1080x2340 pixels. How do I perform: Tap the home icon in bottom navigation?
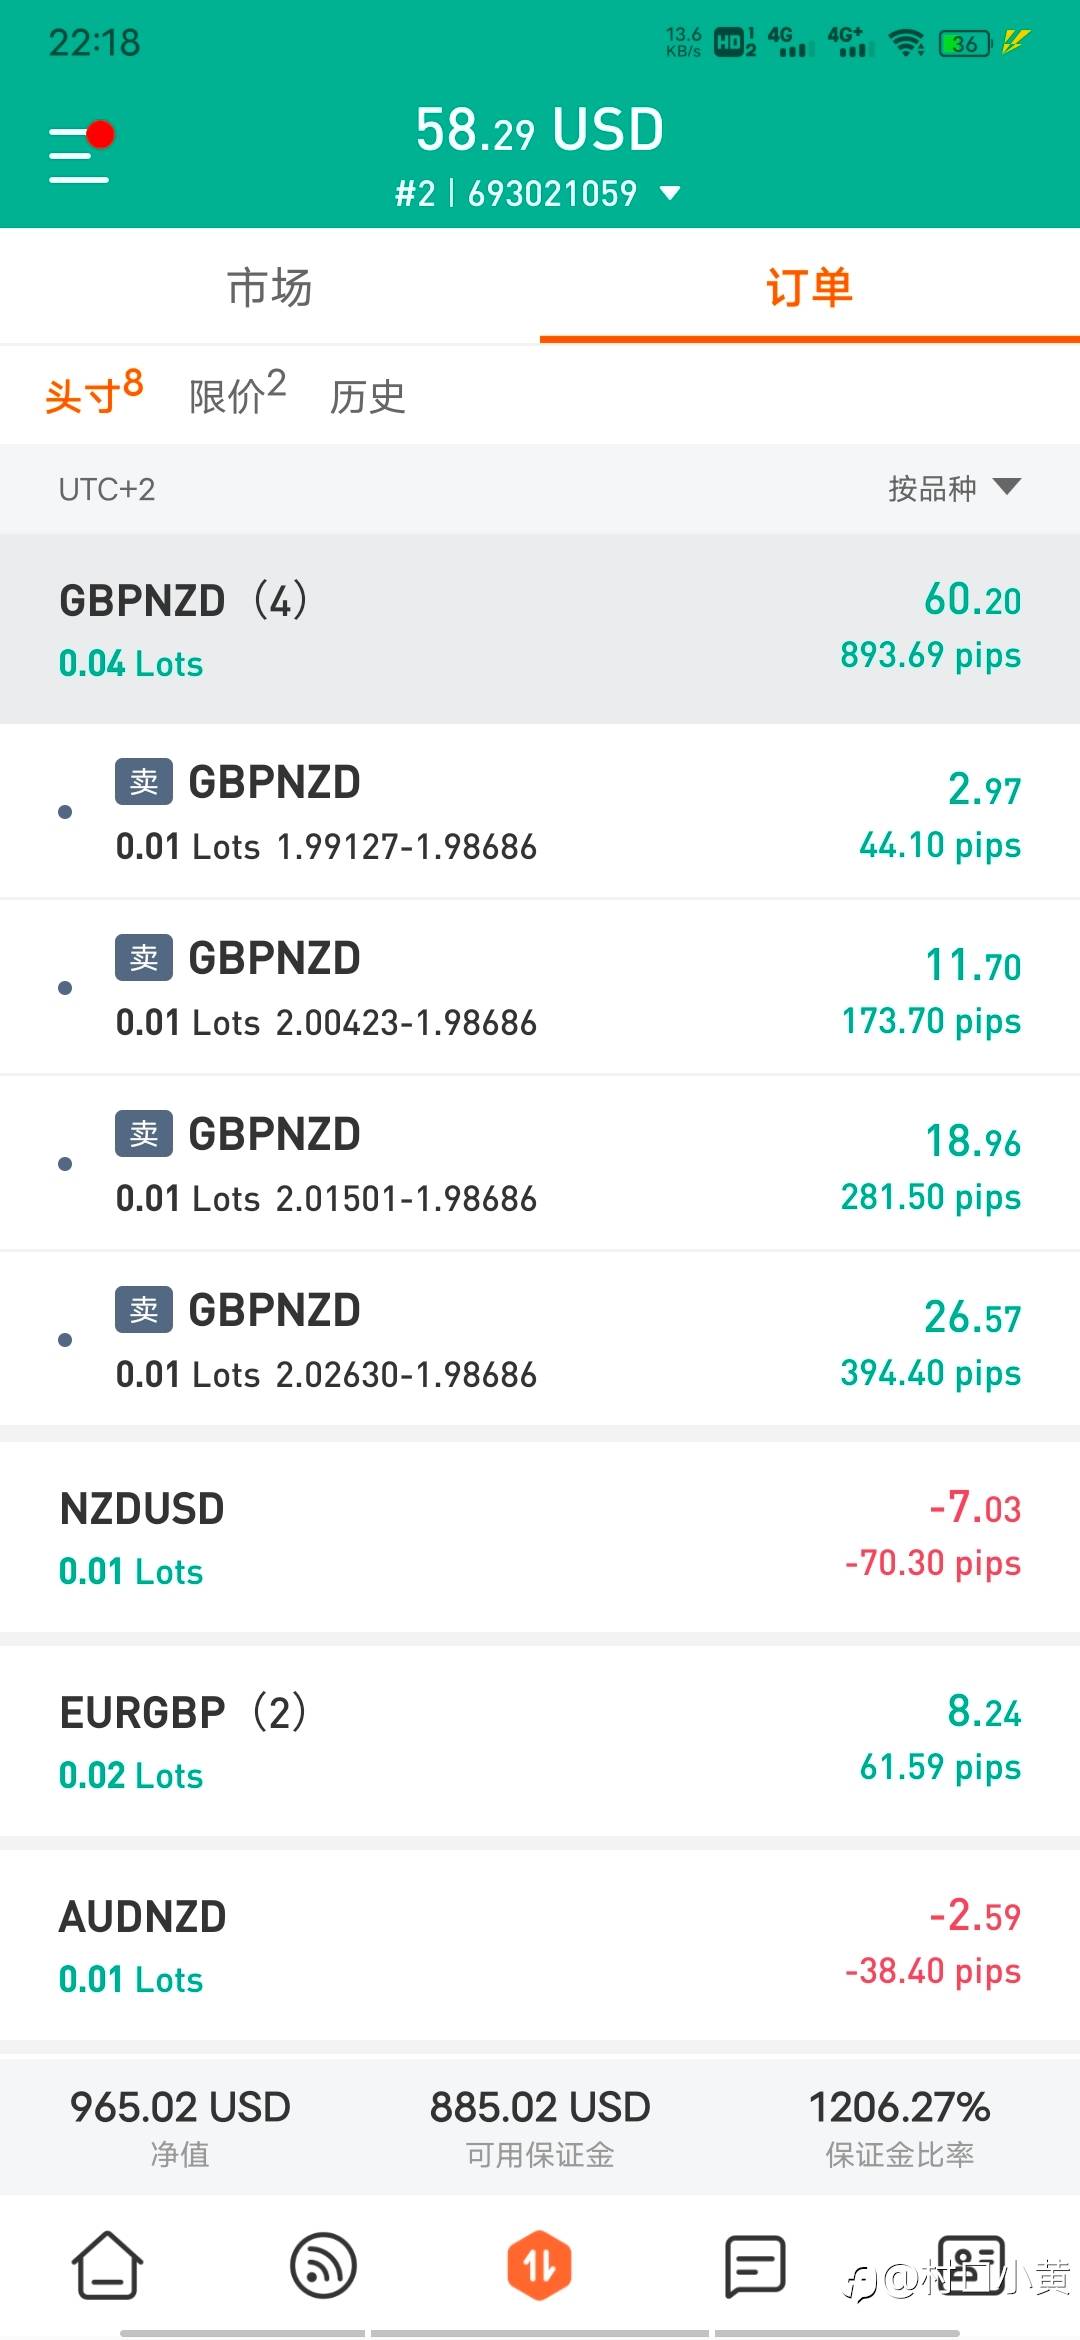107,2265
